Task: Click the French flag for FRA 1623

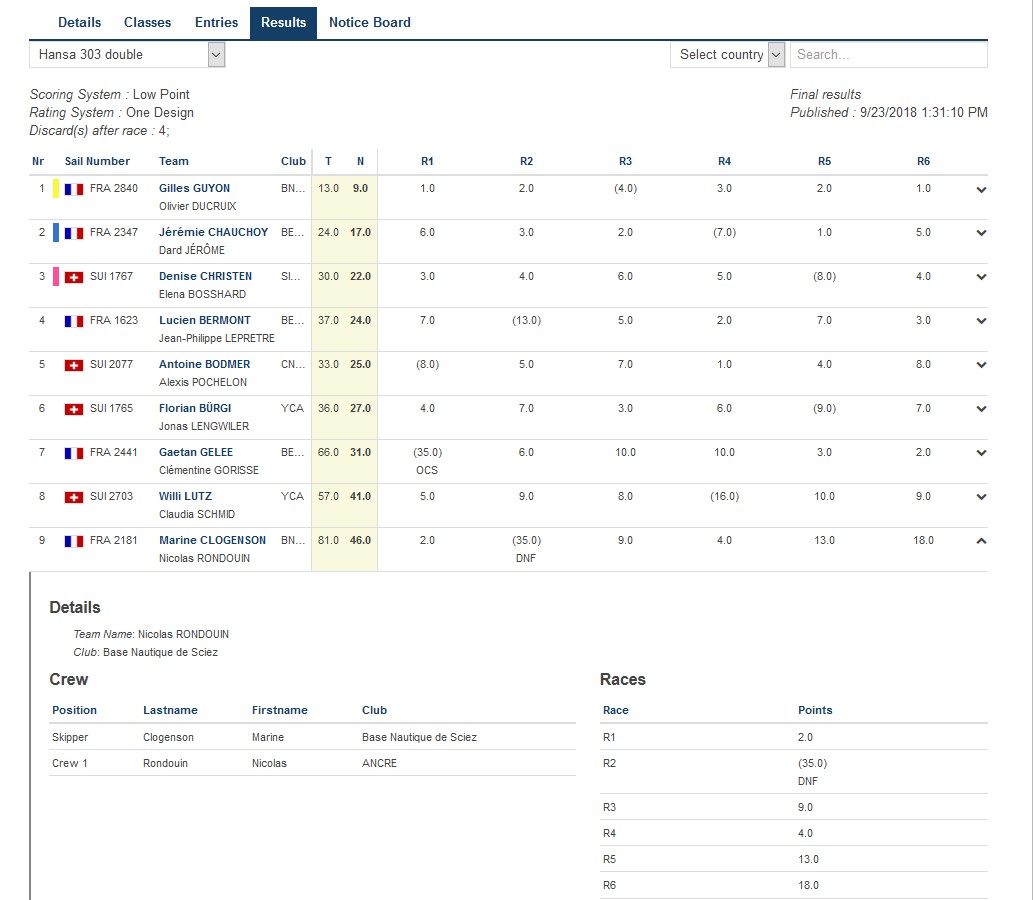Action: 74,322
